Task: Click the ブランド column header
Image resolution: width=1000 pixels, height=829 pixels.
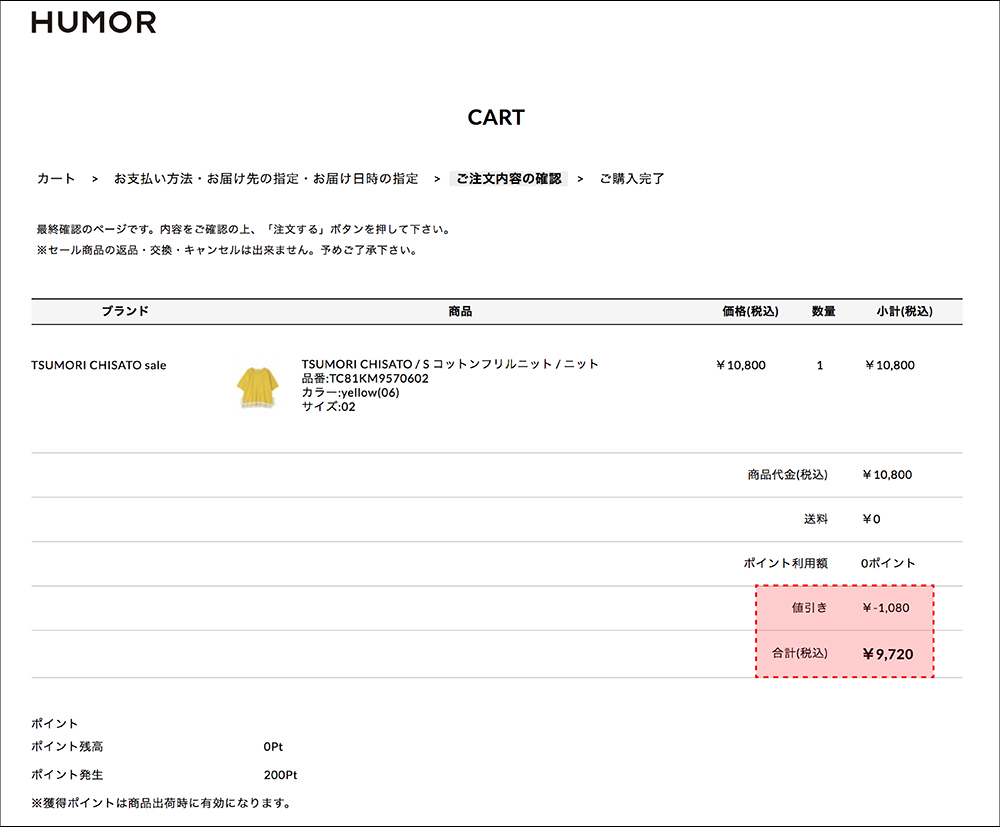Action: 125,311
